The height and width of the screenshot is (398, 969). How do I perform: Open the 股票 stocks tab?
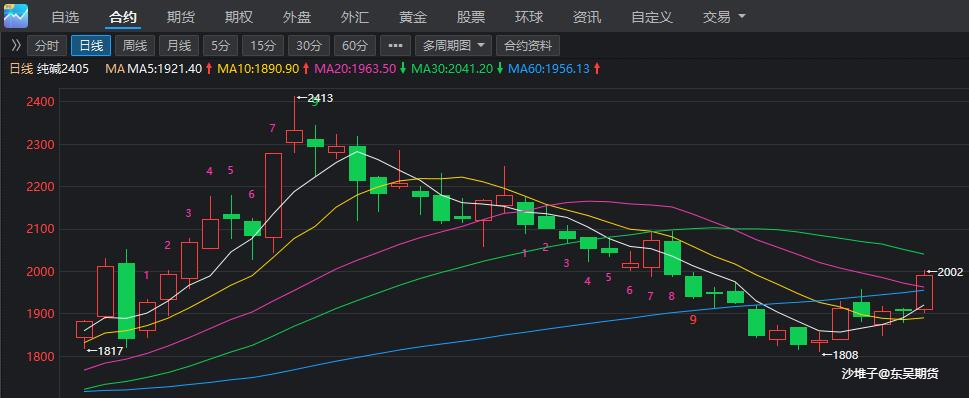[471, 17]
